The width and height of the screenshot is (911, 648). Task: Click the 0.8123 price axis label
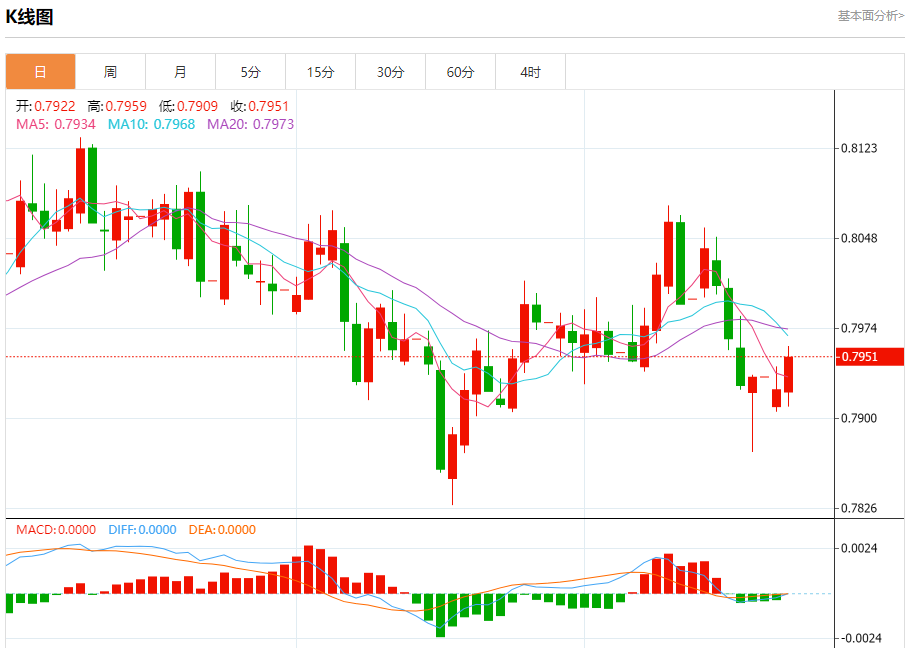859,149
